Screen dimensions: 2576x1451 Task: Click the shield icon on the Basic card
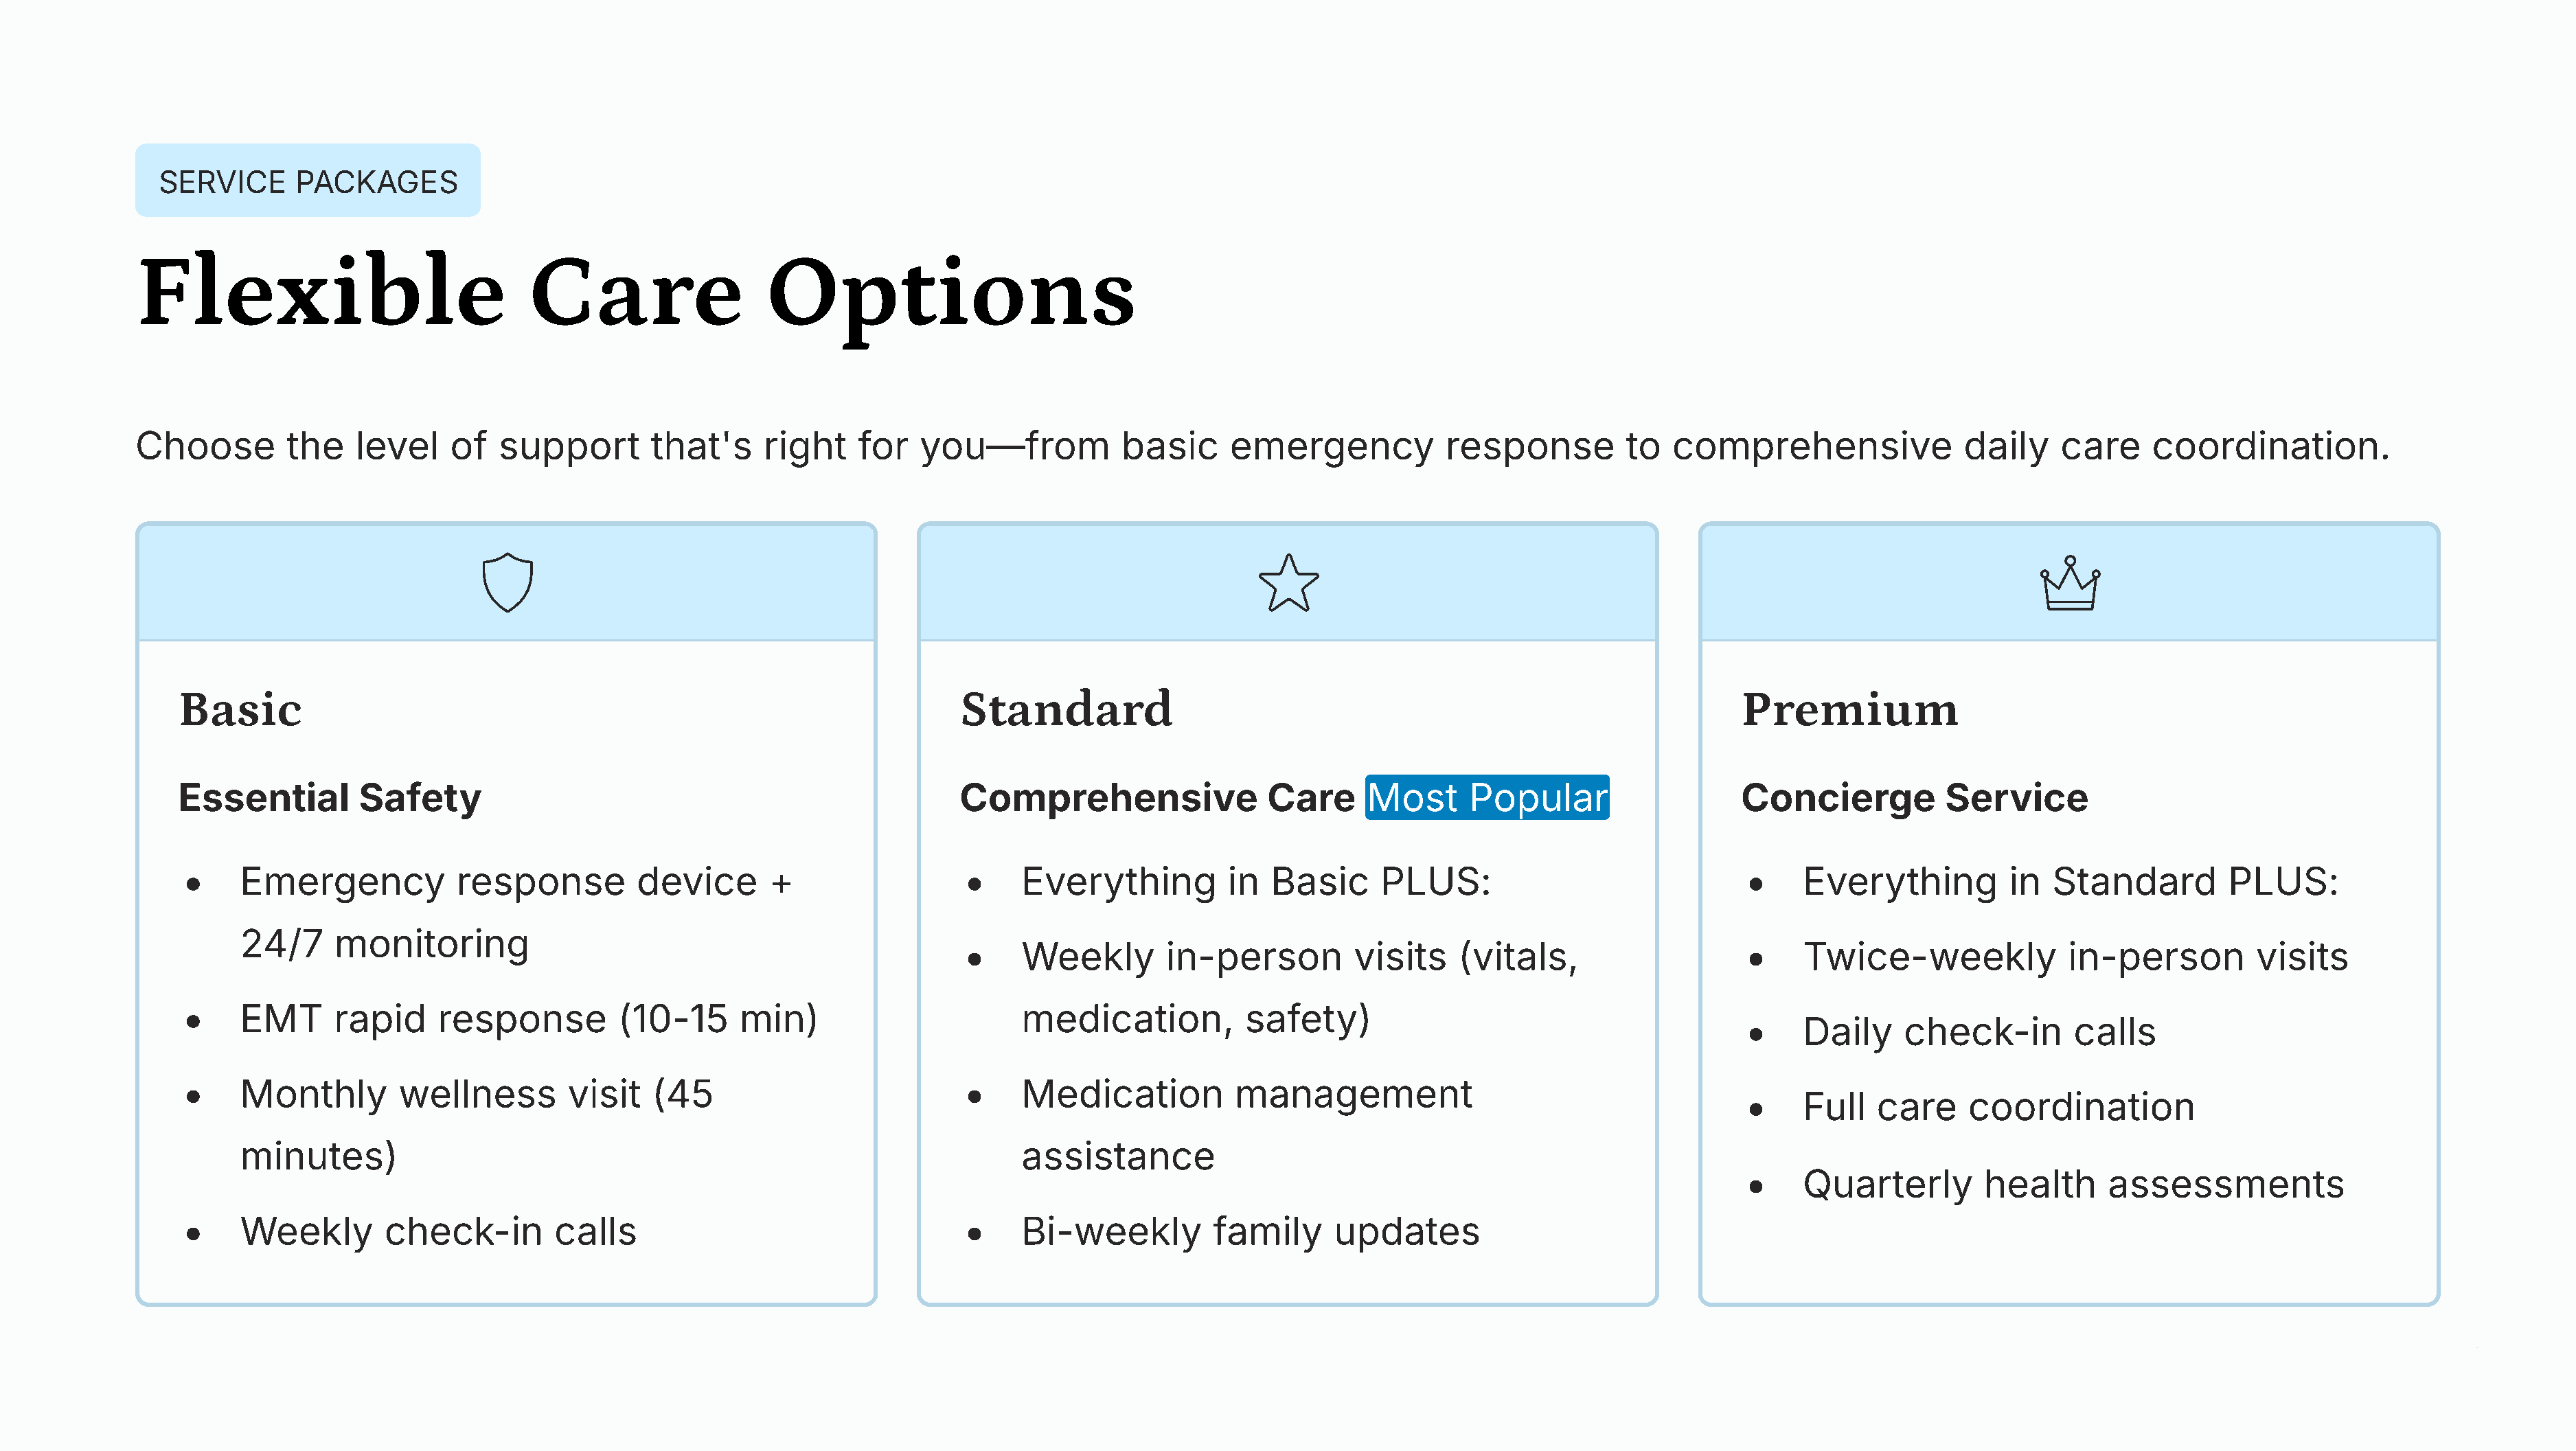click(x=507, y=583)
